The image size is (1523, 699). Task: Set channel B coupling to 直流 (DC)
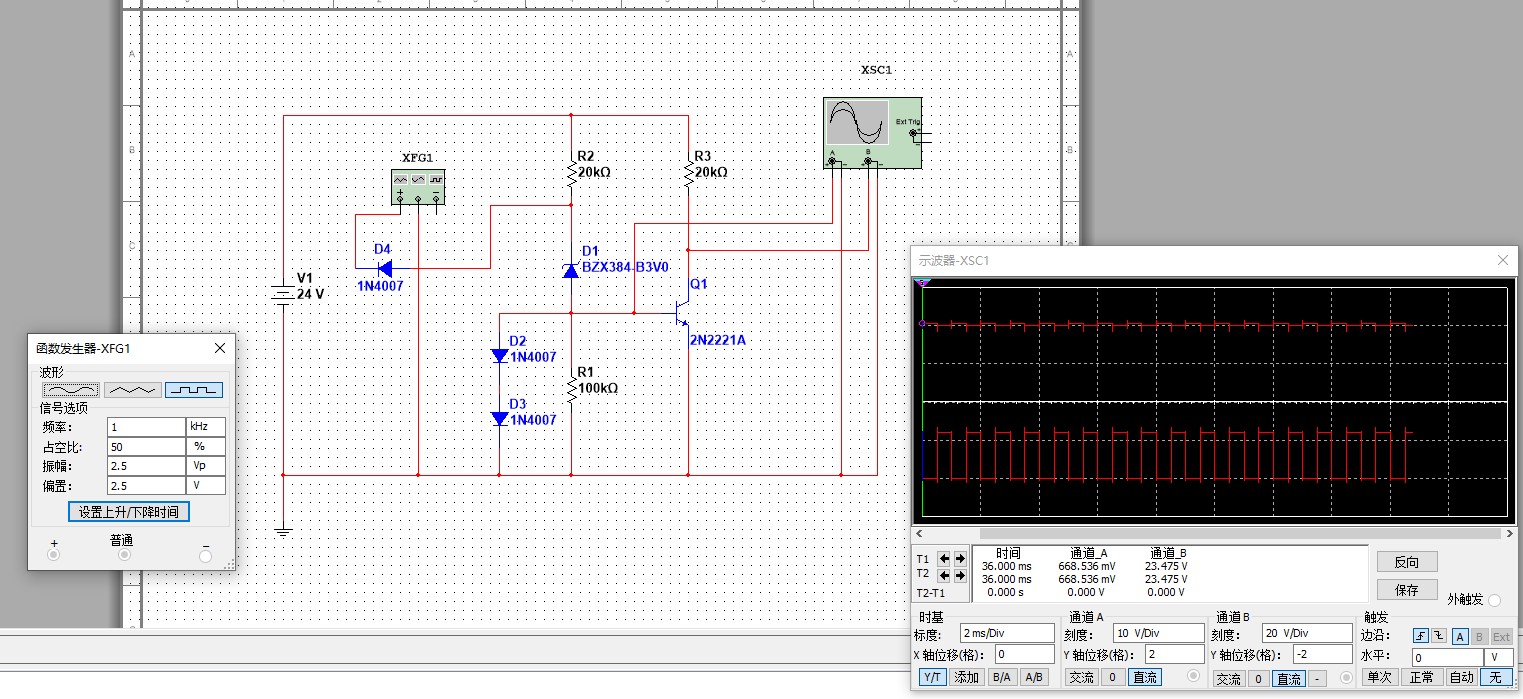[x=1289, y=679]
